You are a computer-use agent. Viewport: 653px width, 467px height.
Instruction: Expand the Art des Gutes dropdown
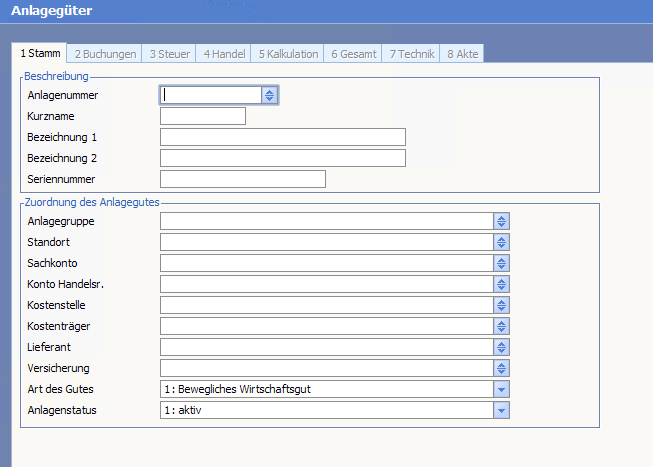[502, 389]
